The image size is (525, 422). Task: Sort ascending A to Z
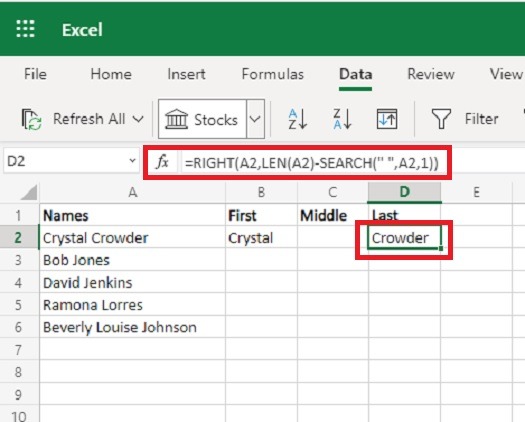(x=297, y=119)
